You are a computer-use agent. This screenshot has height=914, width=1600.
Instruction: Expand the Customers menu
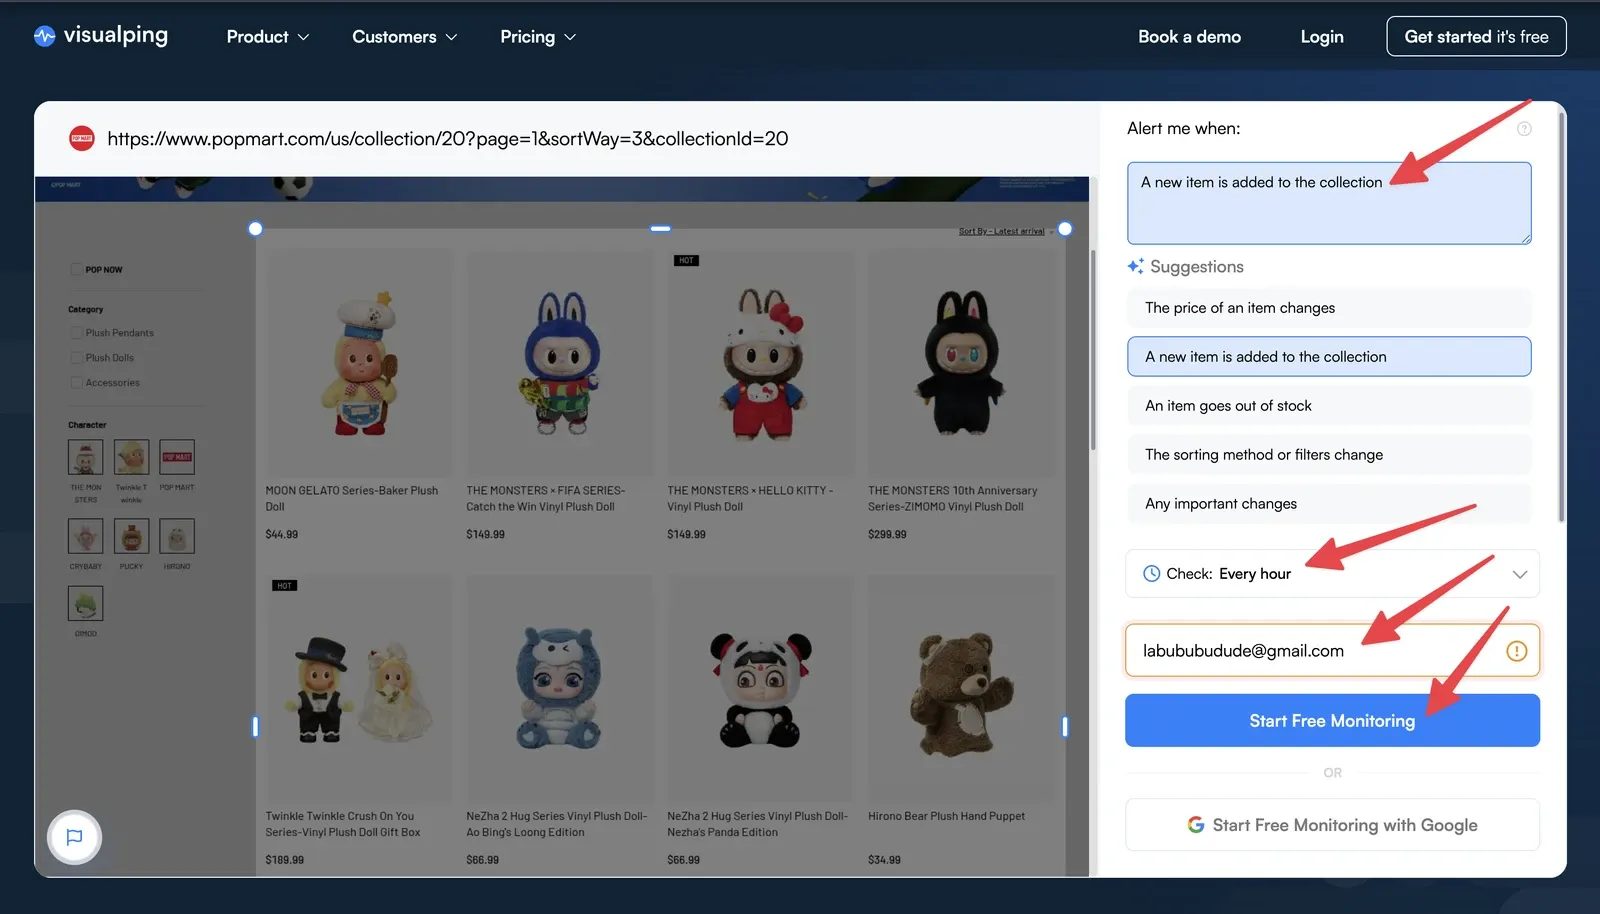[x=404, y=37]
